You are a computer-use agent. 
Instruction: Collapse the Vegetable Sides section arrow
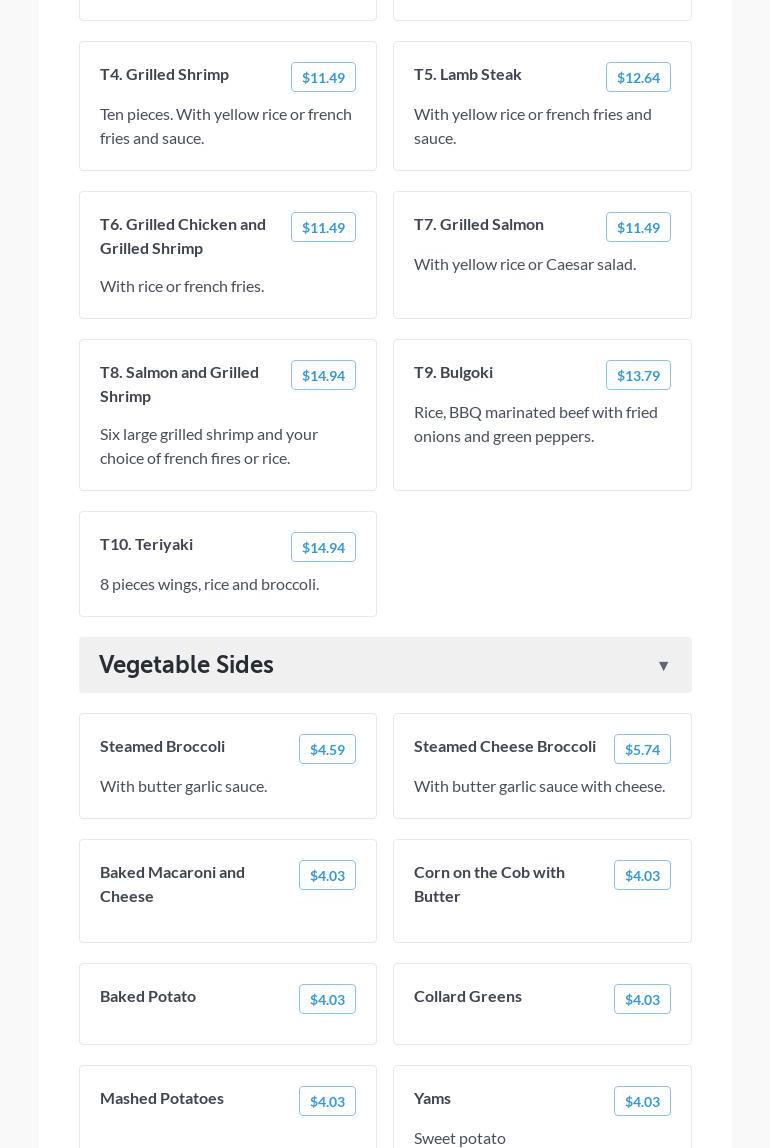coord(663,666)
